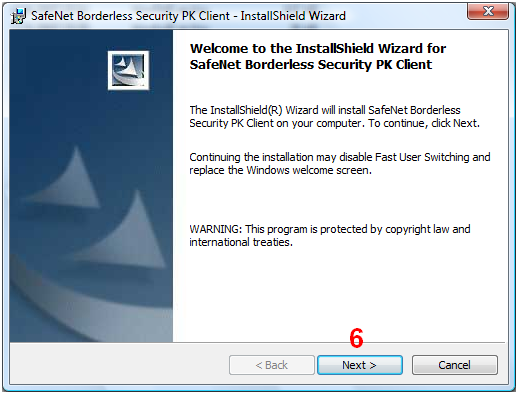Click the empty grey area left of Back

[119, 364]
